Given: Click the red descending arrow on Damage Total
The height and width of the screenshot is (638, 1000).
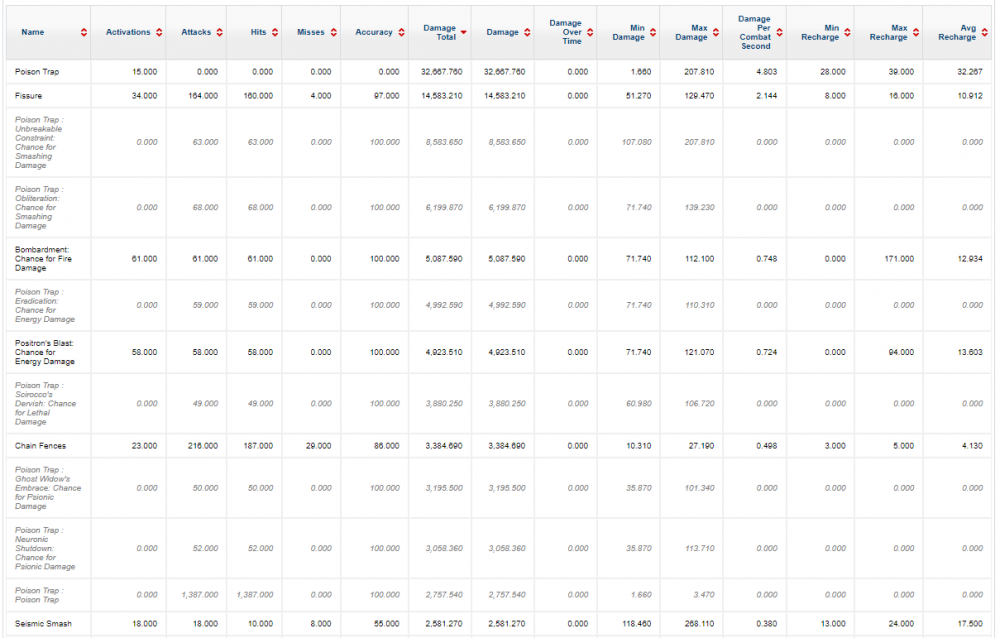Looking at the screenshot, I should click(x=463, y=33).
